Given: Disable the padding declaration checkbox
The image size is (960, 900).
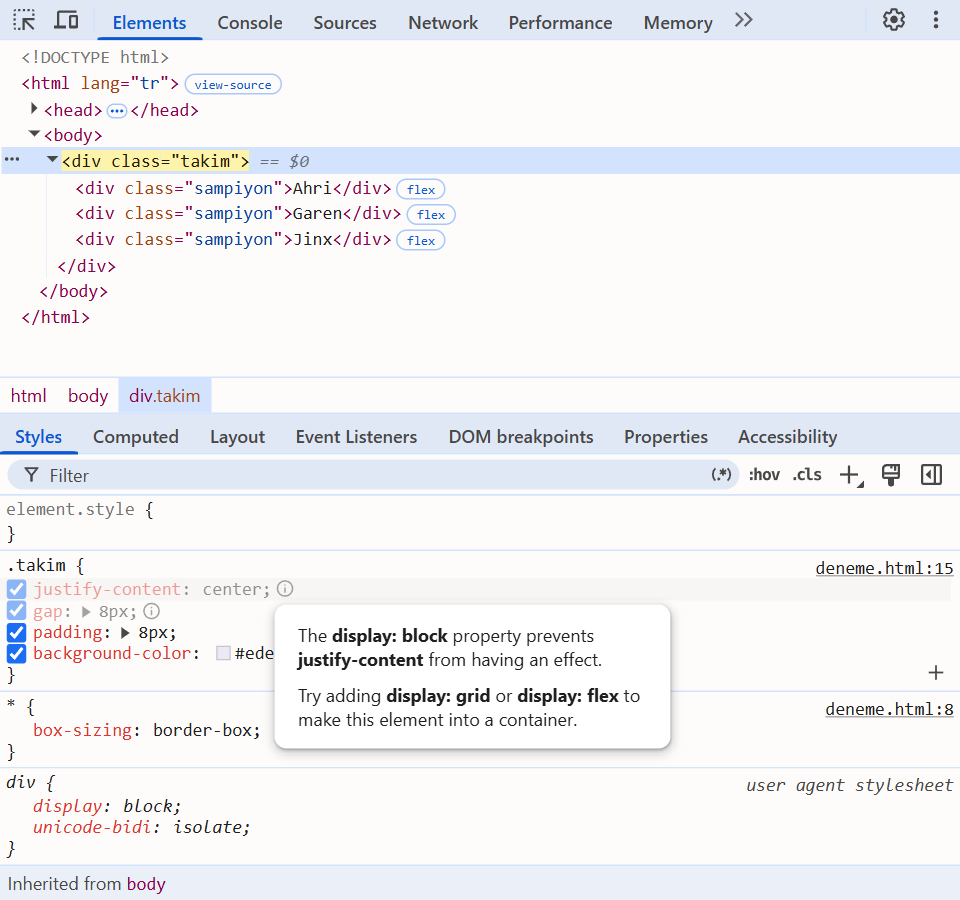Looking at the screenshot, I should click(17, 632).
